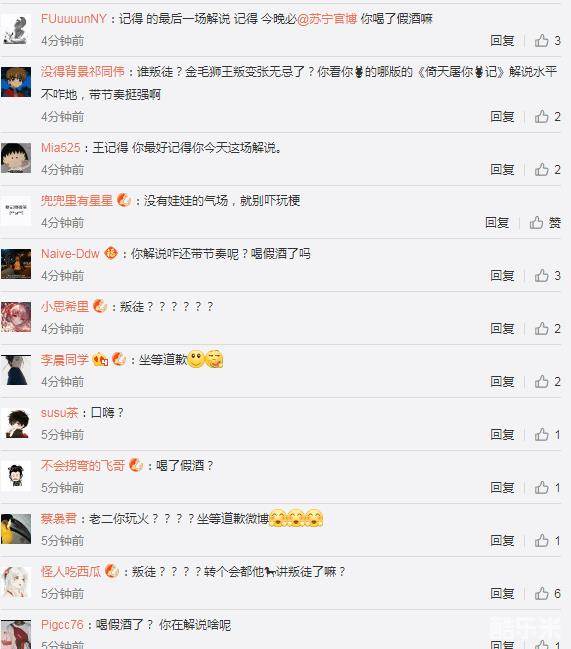Thumbs-up 蔡桑君's comment
The height and width of the screenshot is (649, 571).
(x=541, y=541)
